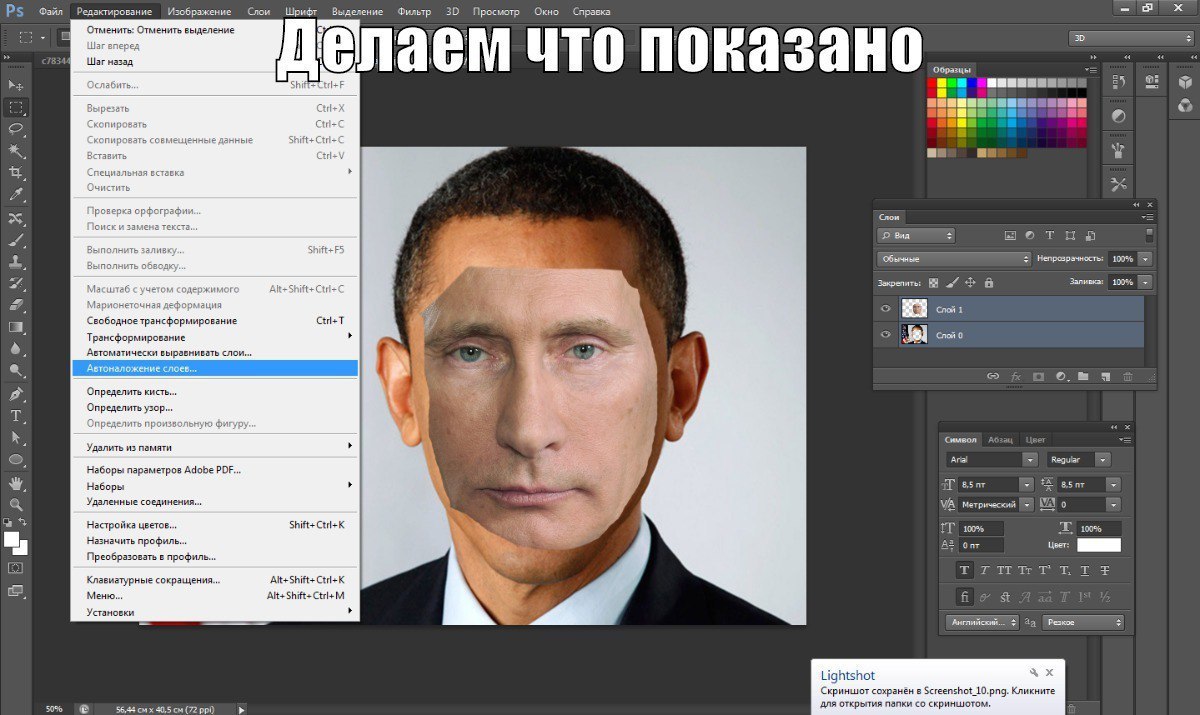Open the Заливка fill dropdown arrow
The width and height of the screenshot is (1200, 715).
tap(1145, 283)
